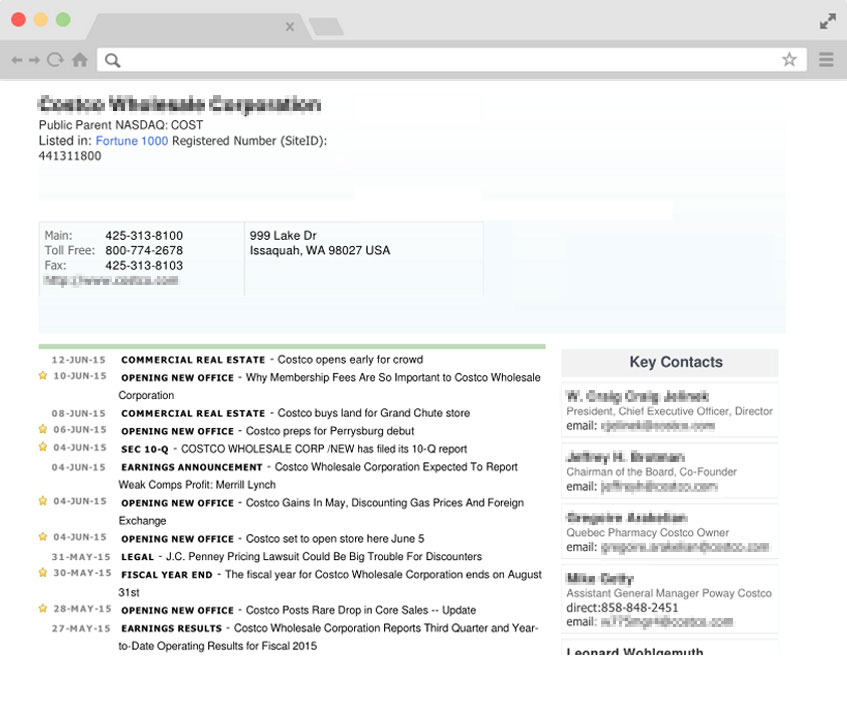Click the street address '999 Lake Dr'

click(x=283, y=236)
